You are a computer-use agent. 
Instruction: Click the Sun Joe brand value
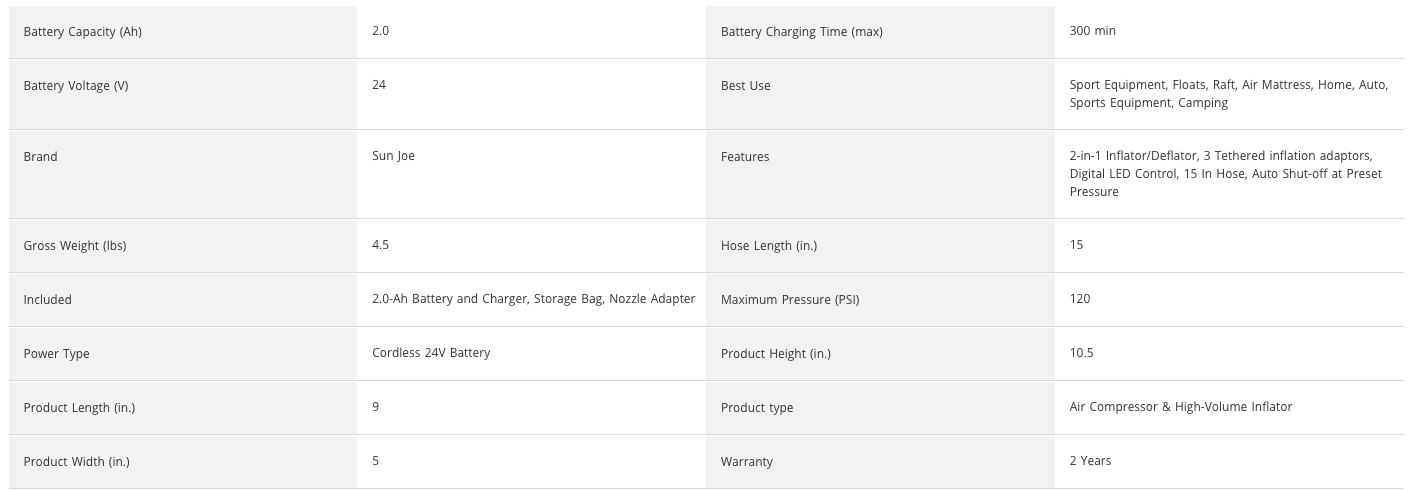[x=393, y=156]
